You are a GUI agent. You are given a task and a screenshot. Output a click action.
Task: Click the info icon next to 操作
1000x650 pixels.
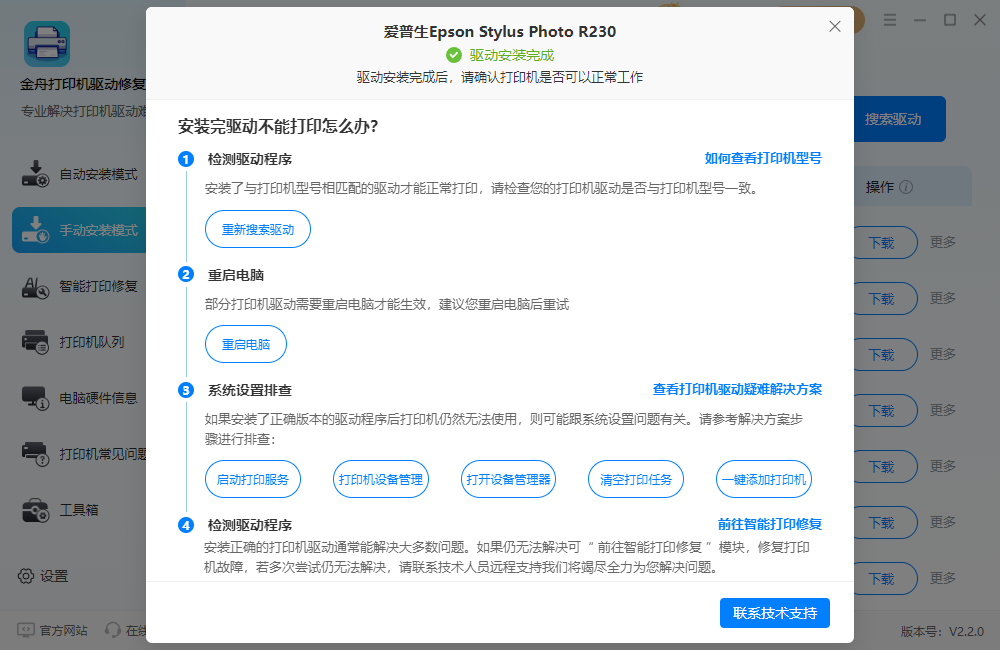tap(906, 187)
